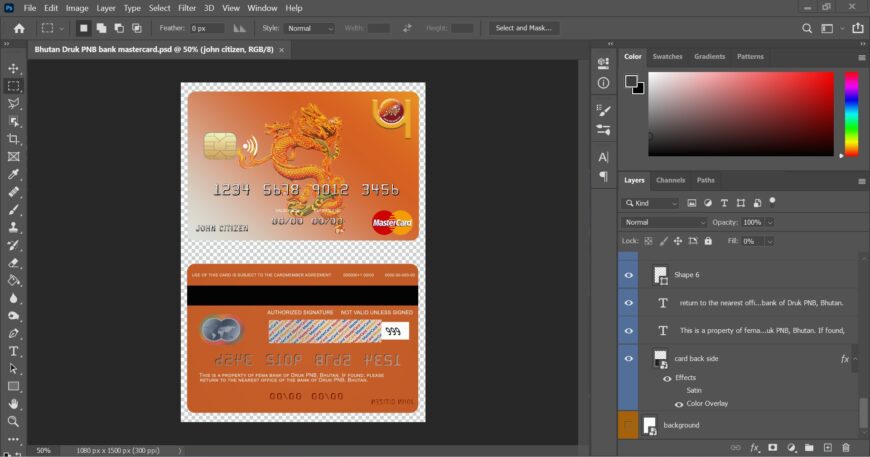Select the Blur tool
The height and width of the screenshot is (457, 870).
(x=13, y=298)
